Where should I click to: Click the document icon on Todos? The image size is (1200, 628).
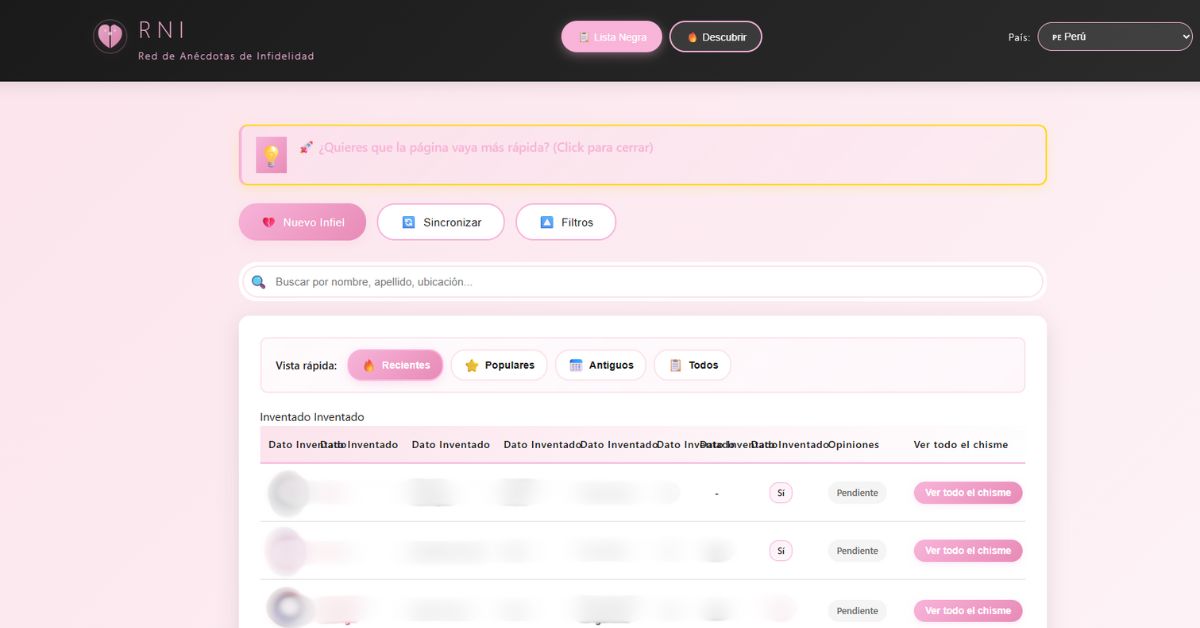[x=676, y=364]
